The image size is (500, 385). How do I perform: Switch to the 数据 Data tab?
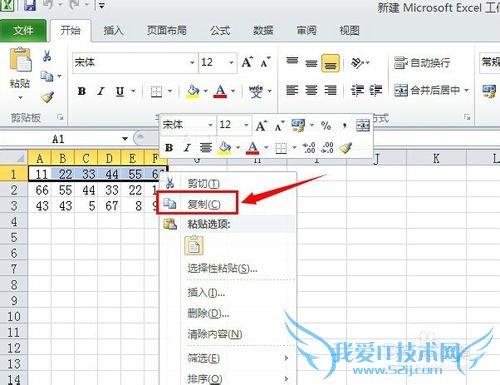pos(263,31)
